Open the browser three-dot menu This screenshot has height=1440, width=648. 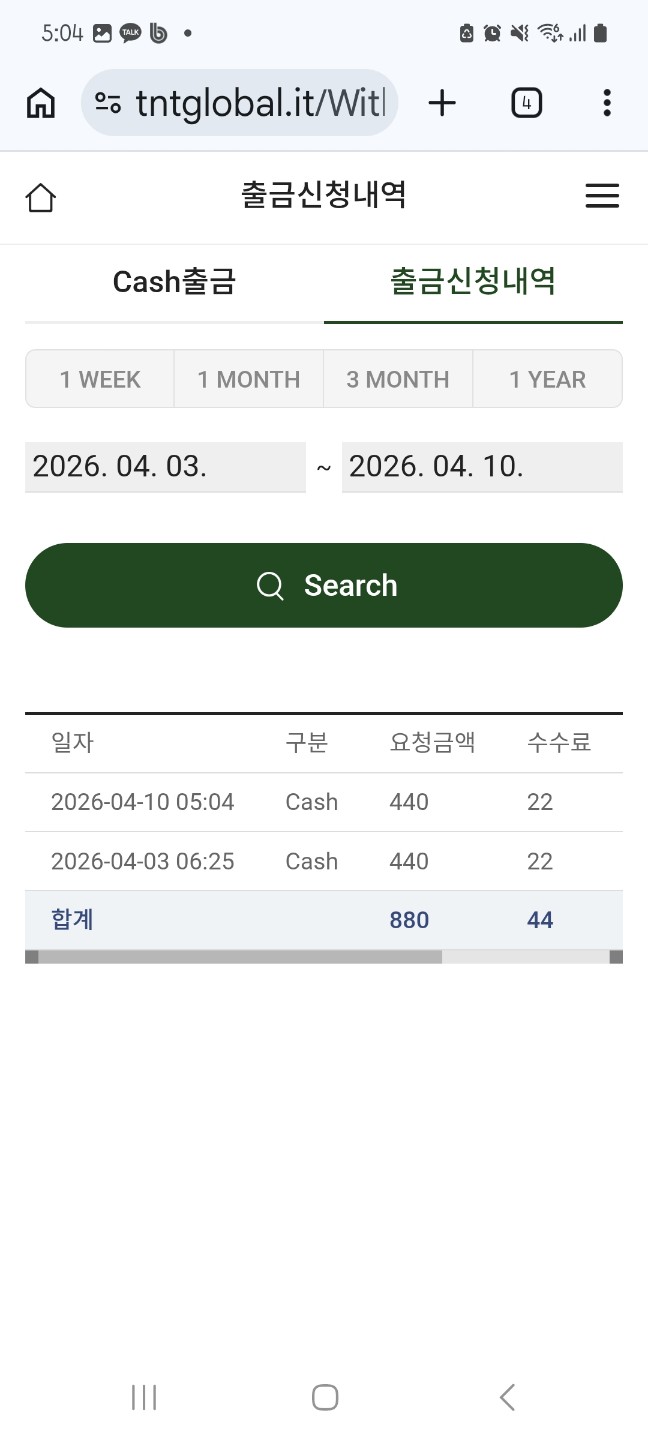(x=606, y=103)
